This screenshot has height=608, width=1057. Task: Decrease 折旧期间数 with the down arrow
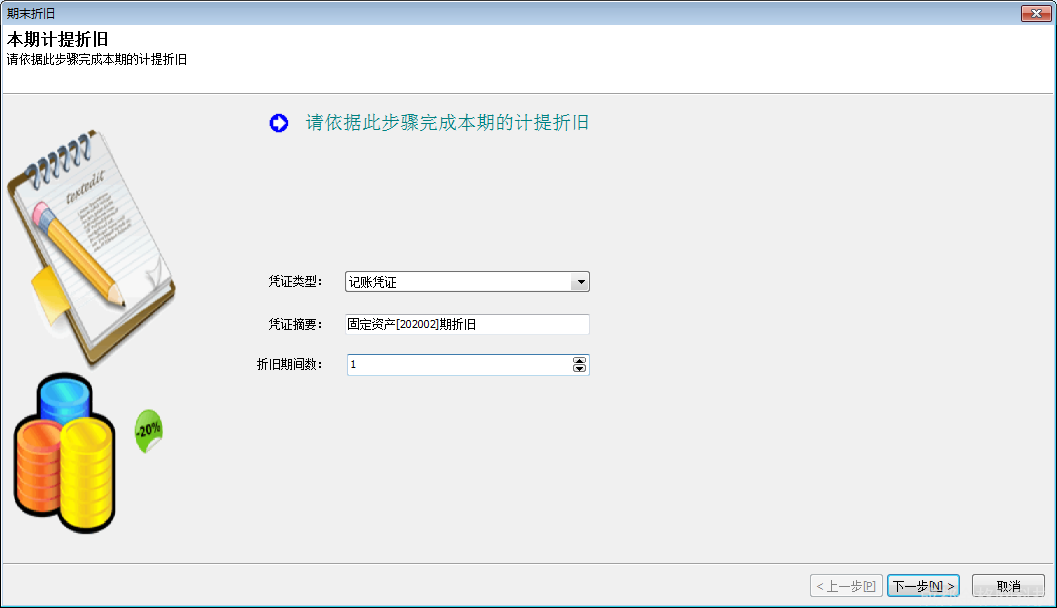(579, 369)
